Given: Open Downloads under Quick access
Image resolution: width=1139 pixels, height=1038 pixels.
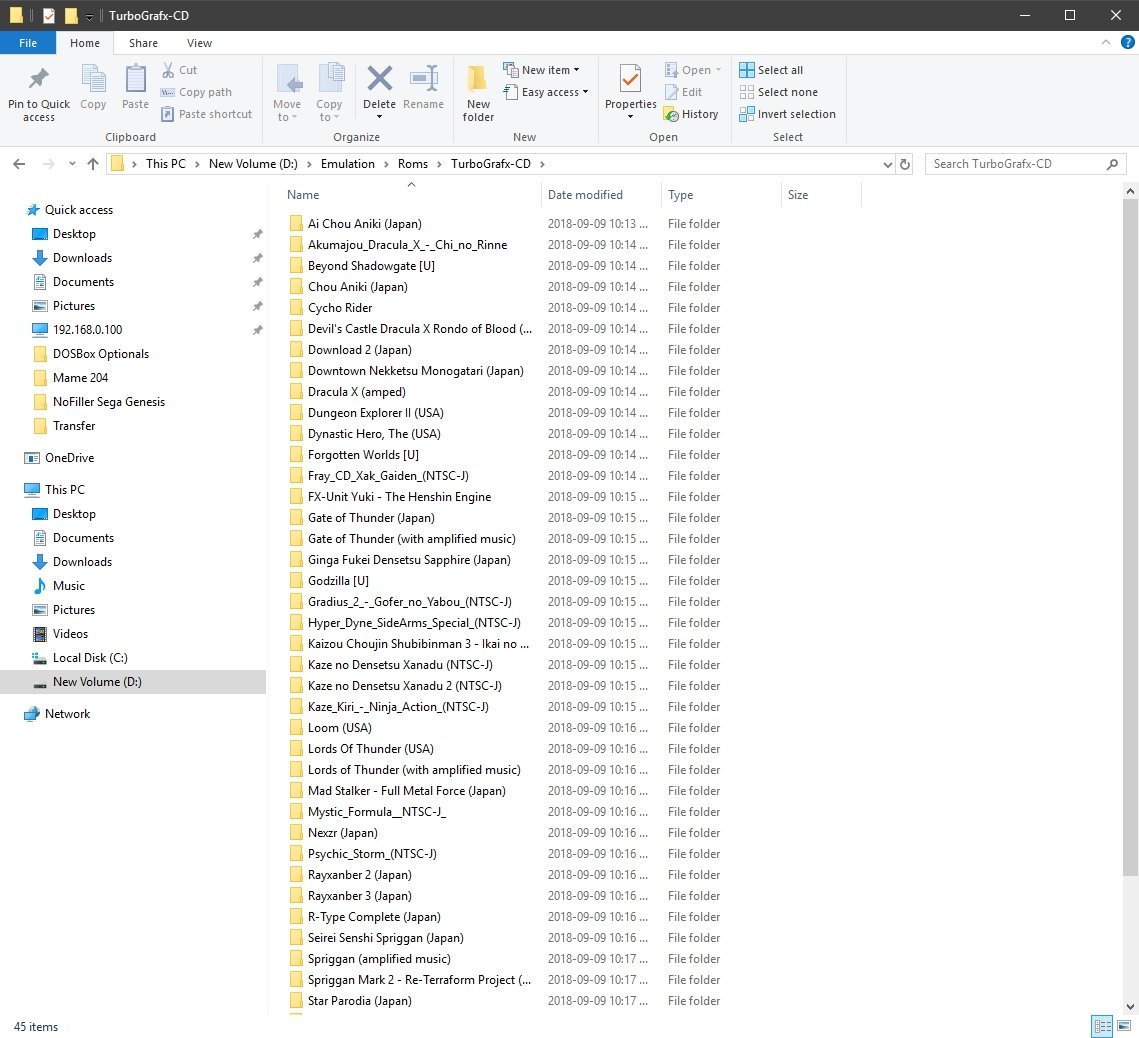Looking at the screenshot, I should coord(82,258).
